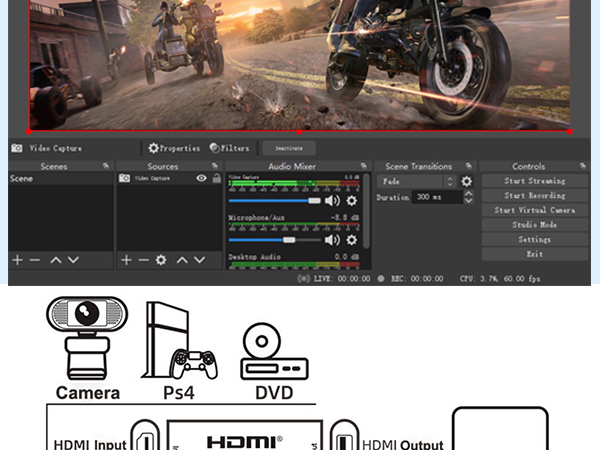
Task: Increase transition duration with up arrow
Action: coord(469,194)
